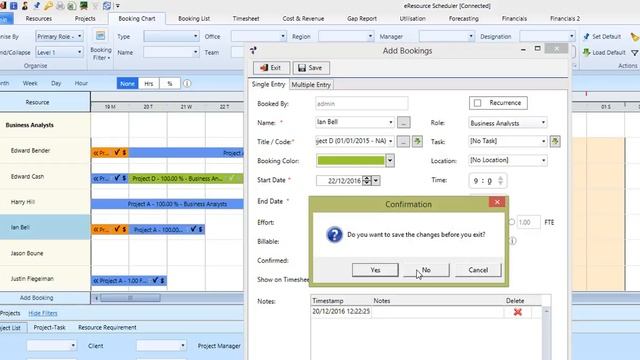Select the FTE radio button

coord(511,222)
